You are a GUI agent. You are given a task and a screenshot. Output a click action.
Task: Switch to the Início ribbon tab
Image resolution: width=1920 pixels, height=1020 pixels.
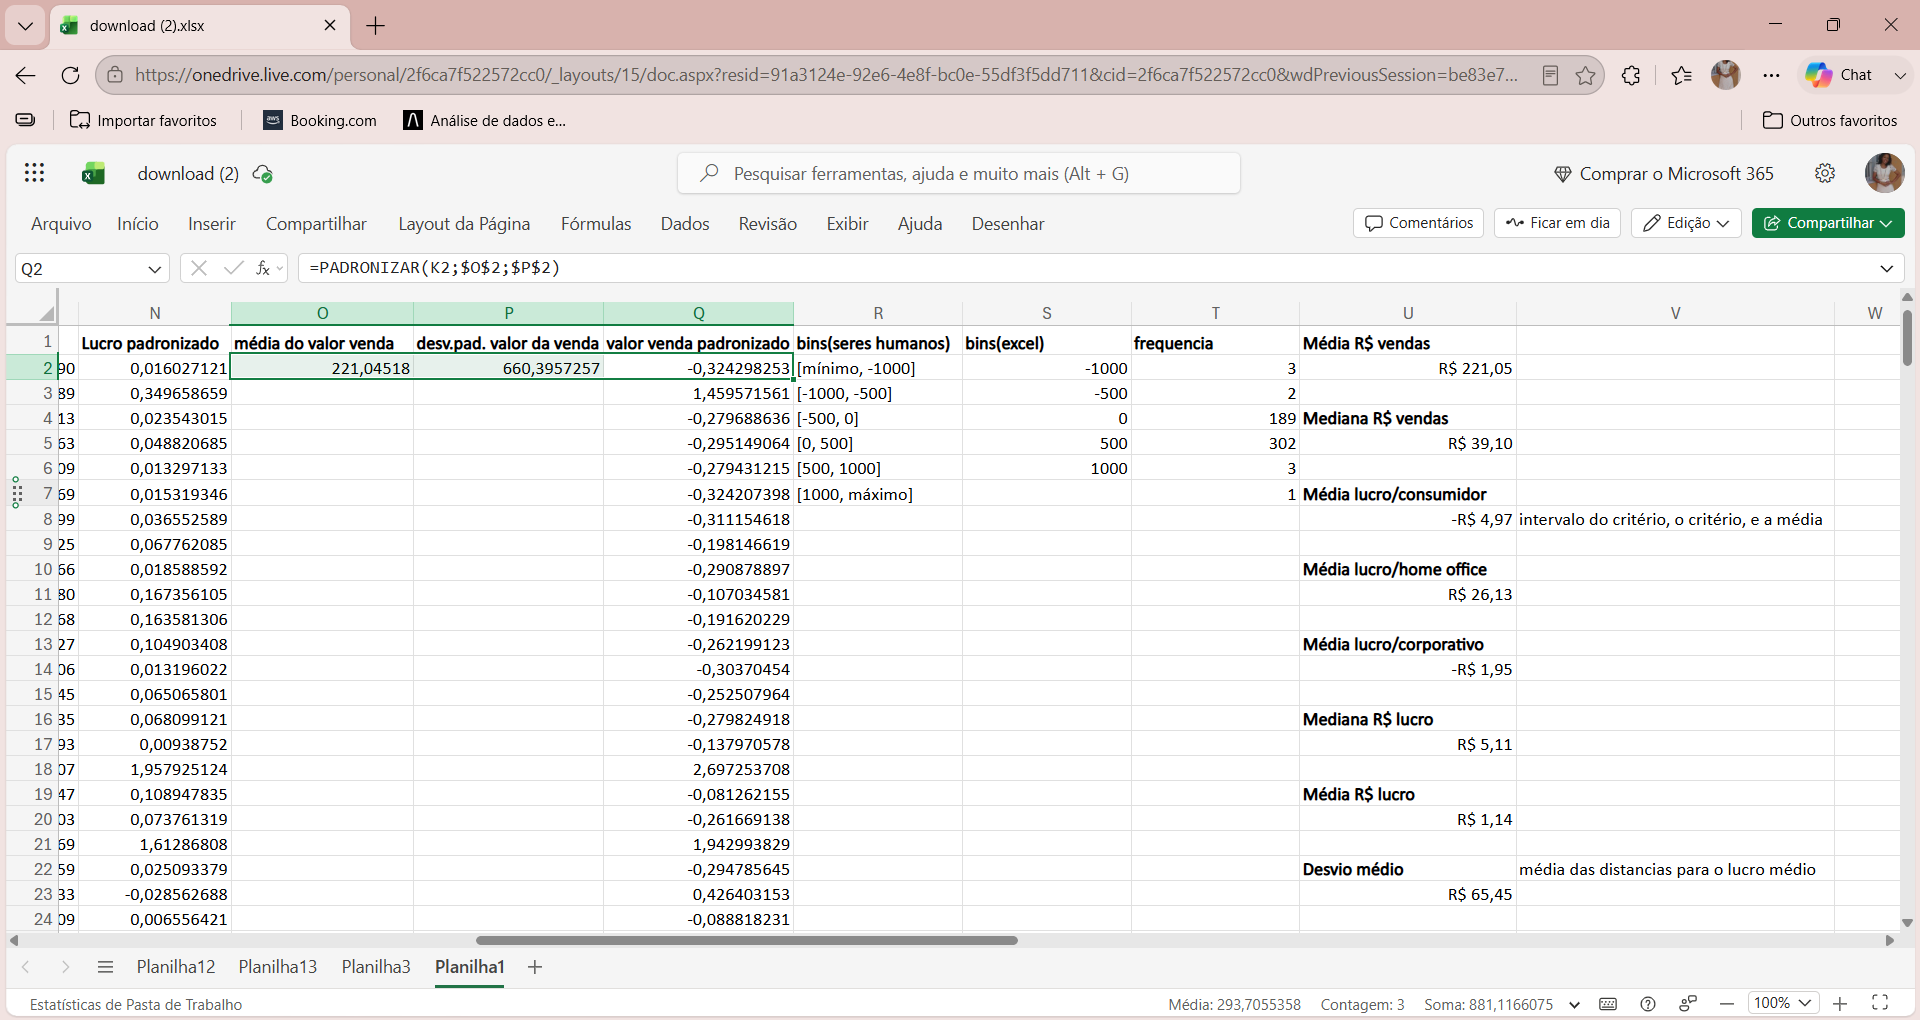tap(138, 224)
